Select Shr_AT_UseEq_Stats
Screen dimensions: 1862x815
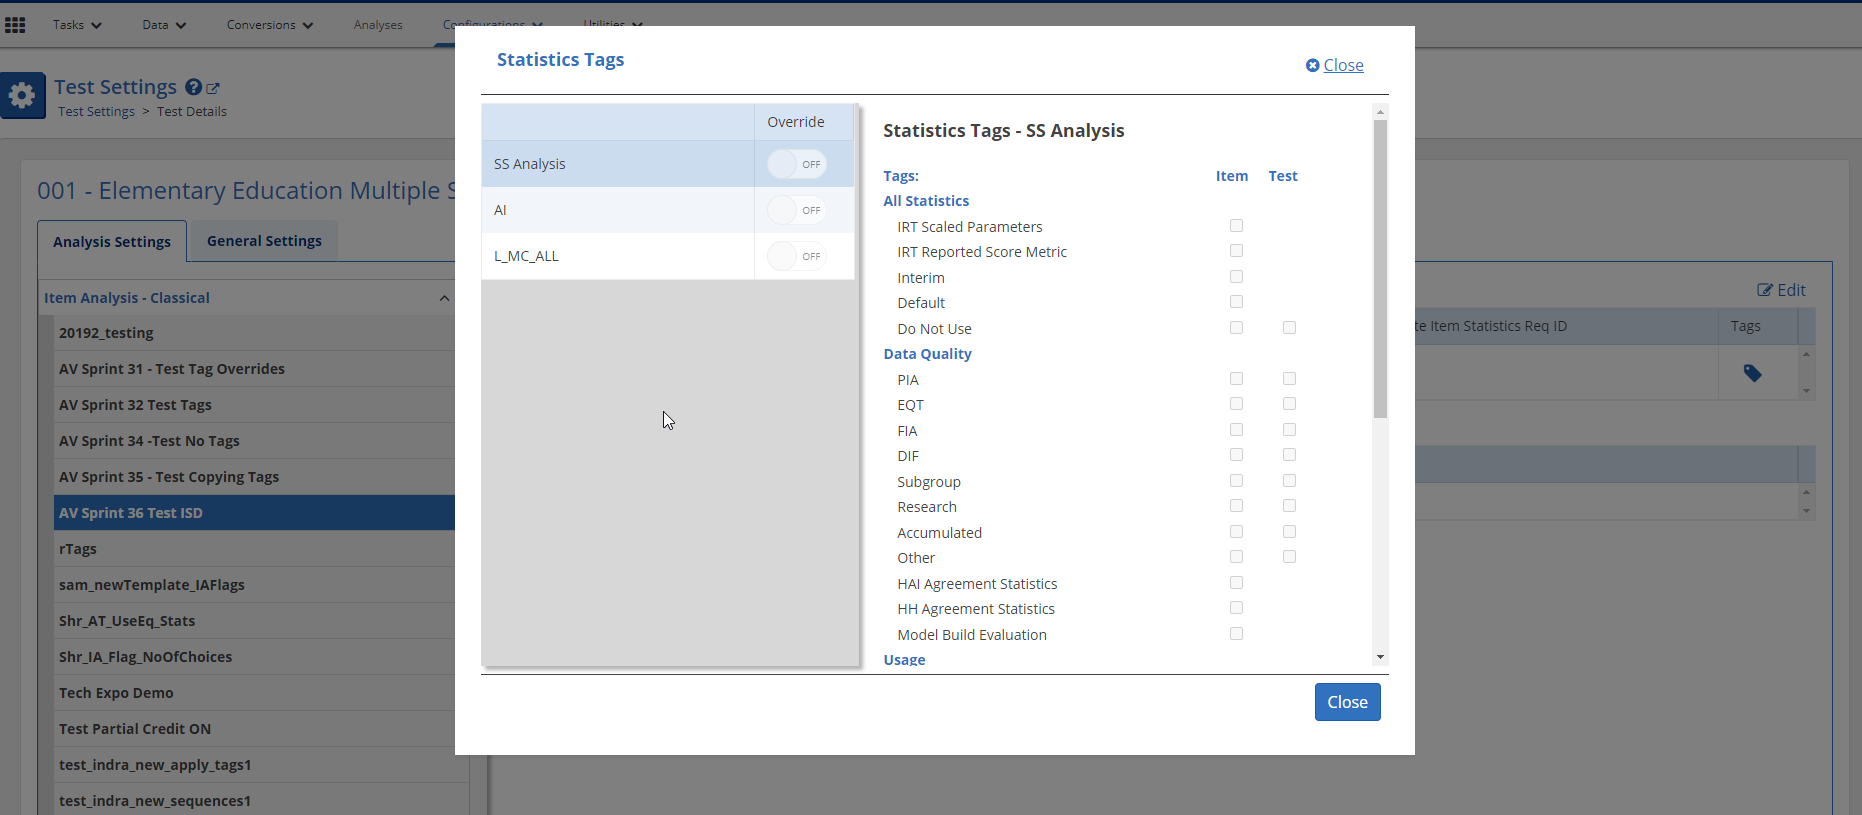254,621
